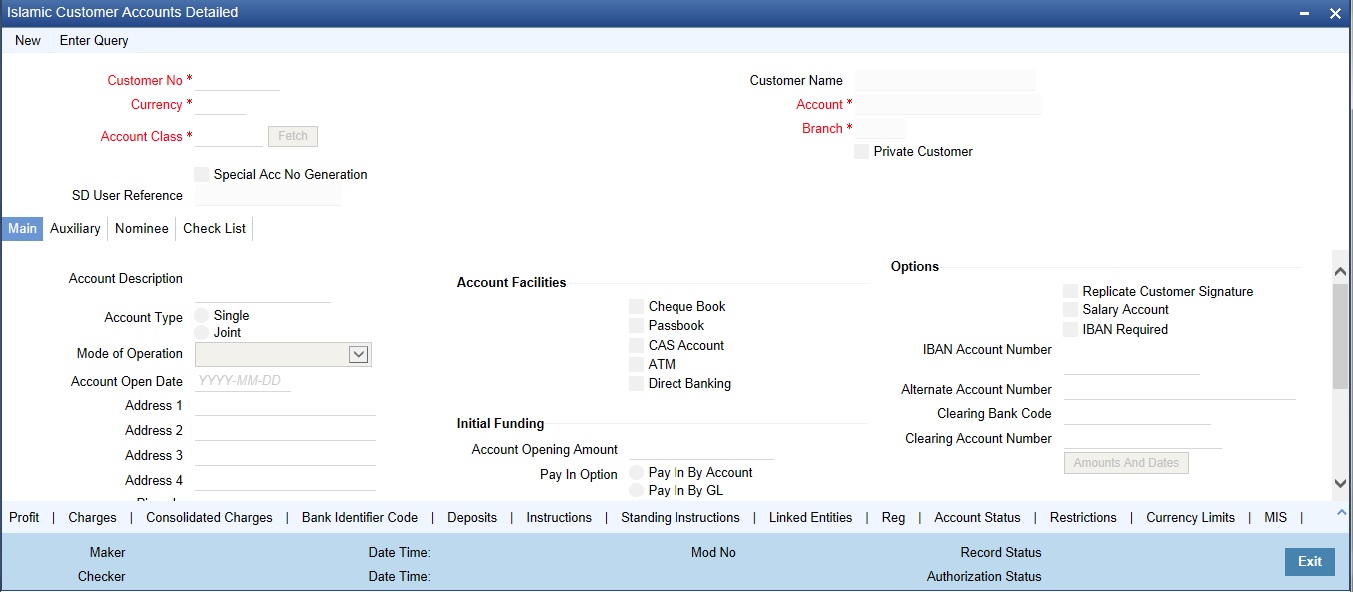Screen dimensions: 1353x592
Task: Tick the CAS Account checkbox
Action: (636, 345)
